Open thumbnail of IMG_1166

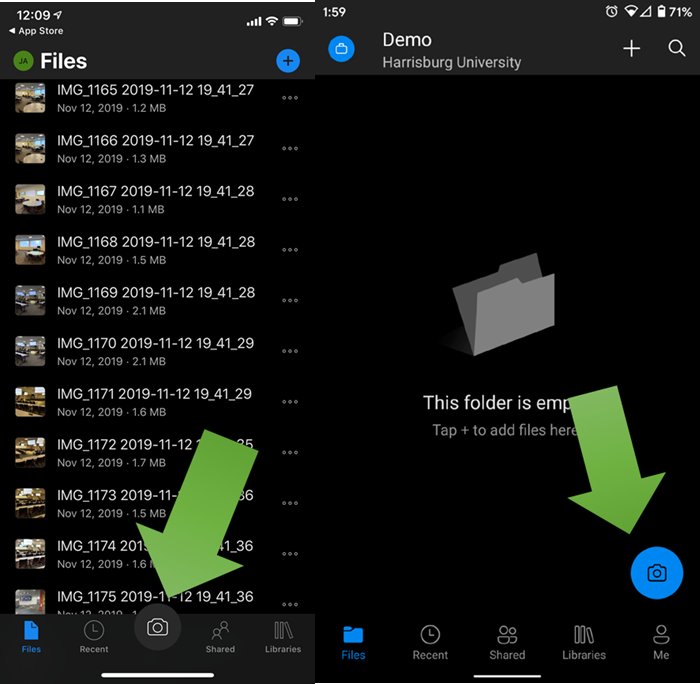(x=30, y=148)
